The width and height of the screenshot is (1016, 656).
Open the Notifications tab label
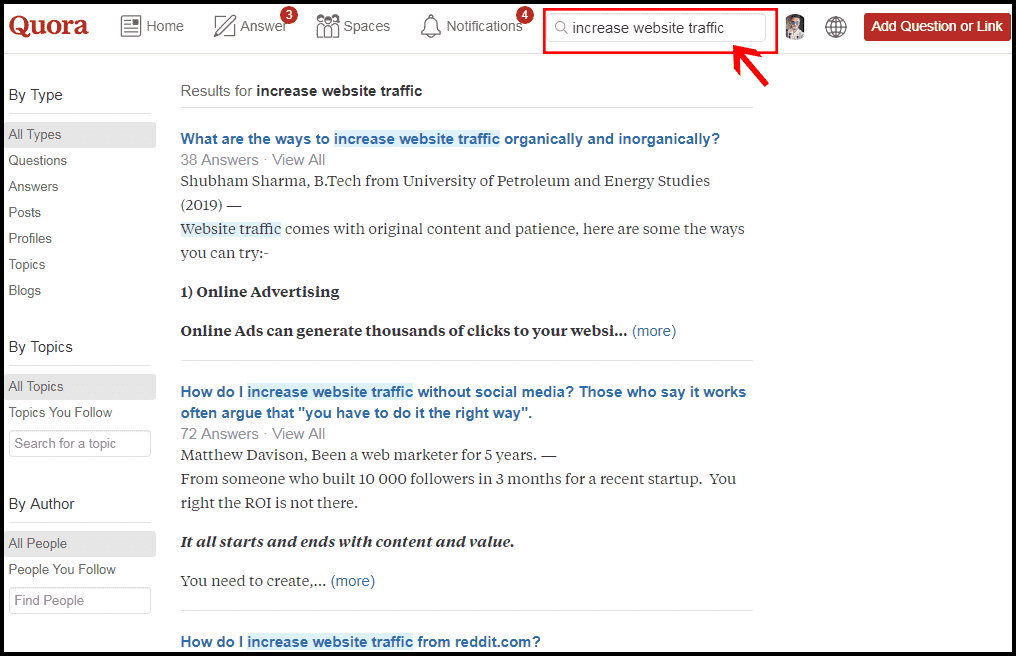click(484, 26)
